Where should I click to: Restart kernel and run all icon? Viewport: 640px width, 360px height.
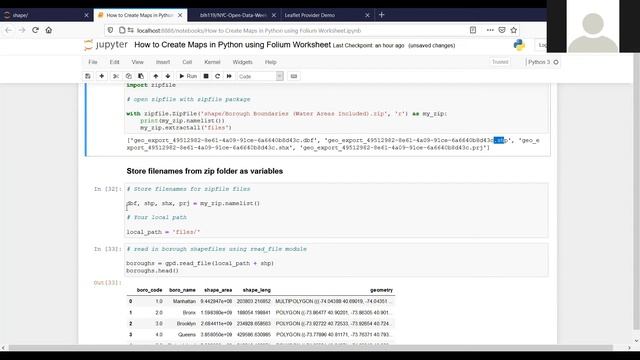click(229, 76)
